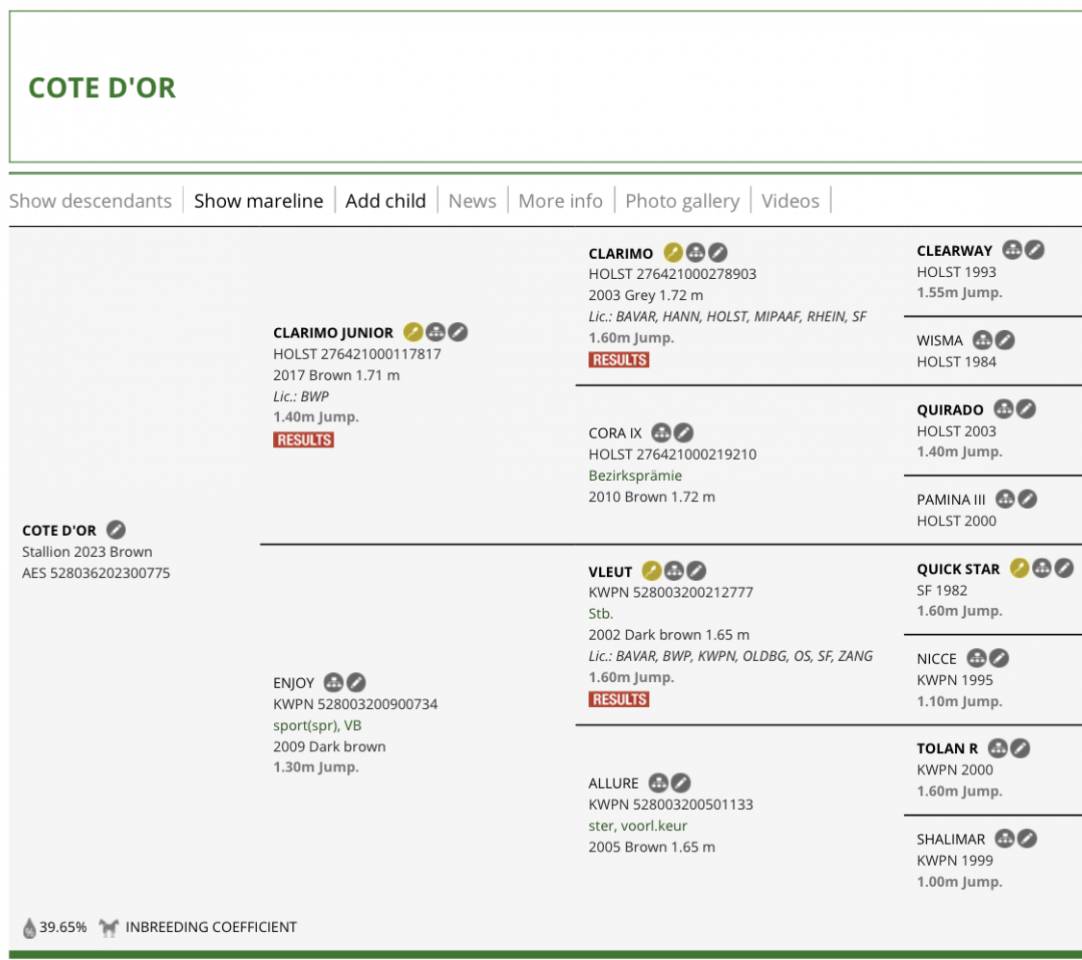Open the pedigree tree icon for ENJOY
The height and width of the screenshot is (960, 1082).
334,682
